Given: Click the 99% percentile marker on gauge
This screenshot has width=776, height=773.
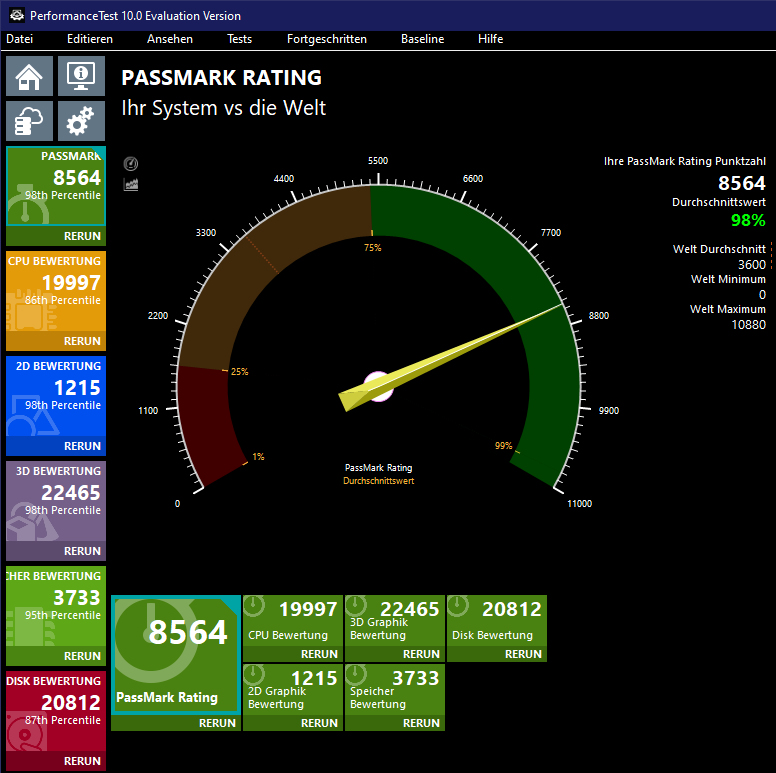Looking at the screenshot, I should tap(503, 446).
